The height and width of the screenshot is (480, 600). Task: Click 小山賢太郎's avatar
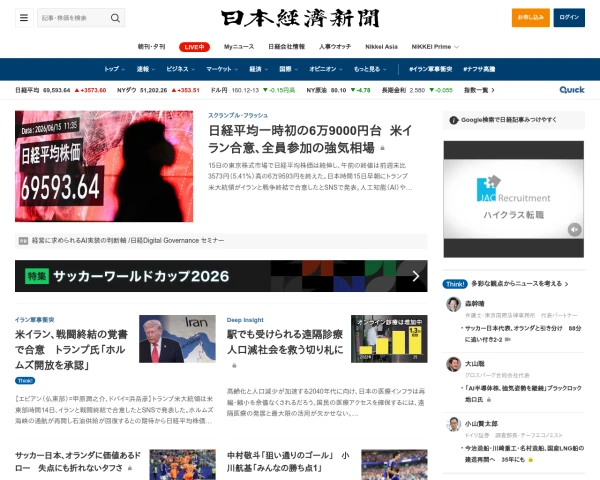click(x=453, y=424)
